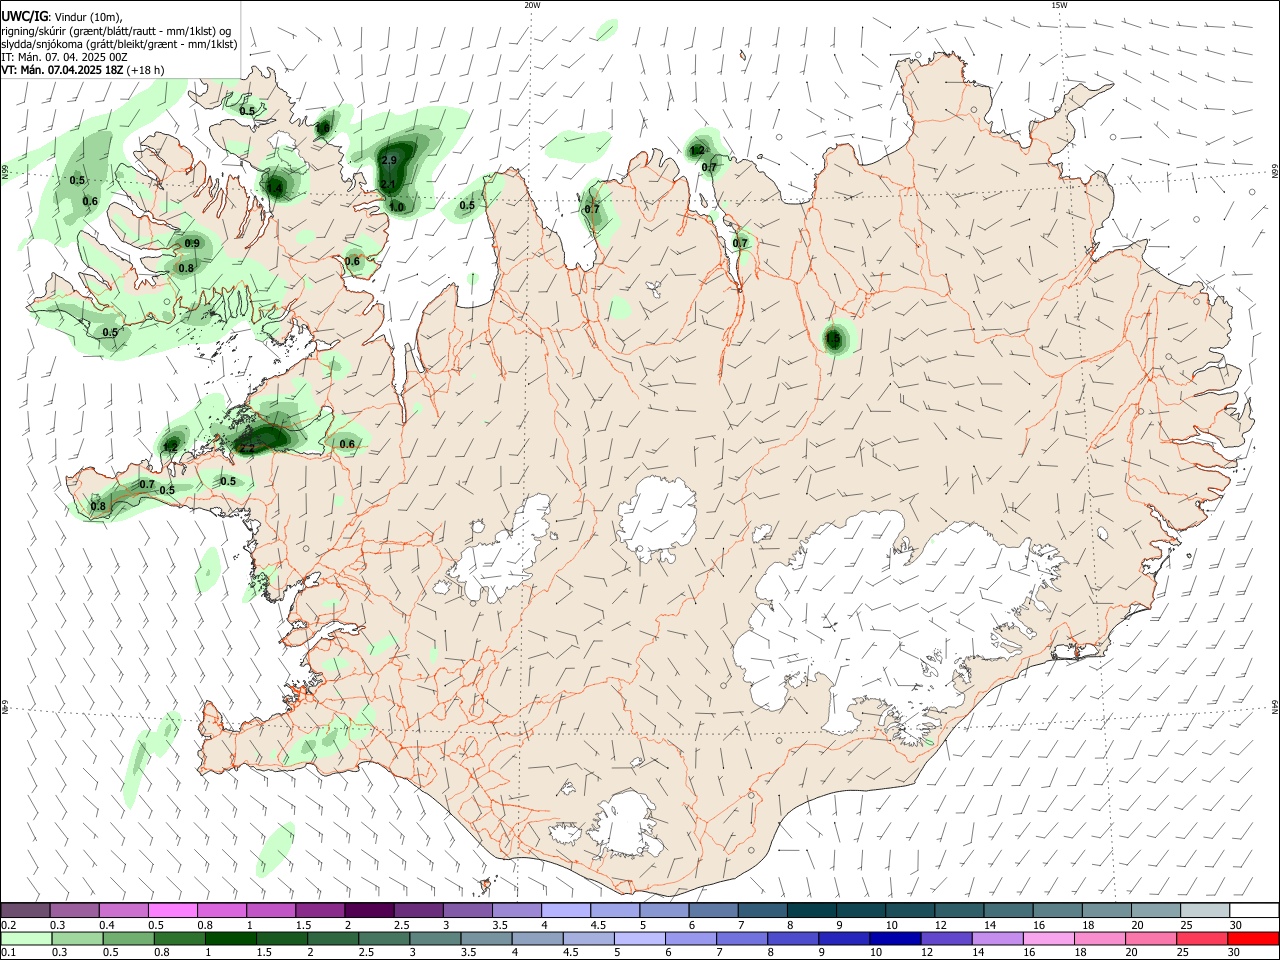Click the slydda/snjókoma legend description line

click(x=119, y=44)
